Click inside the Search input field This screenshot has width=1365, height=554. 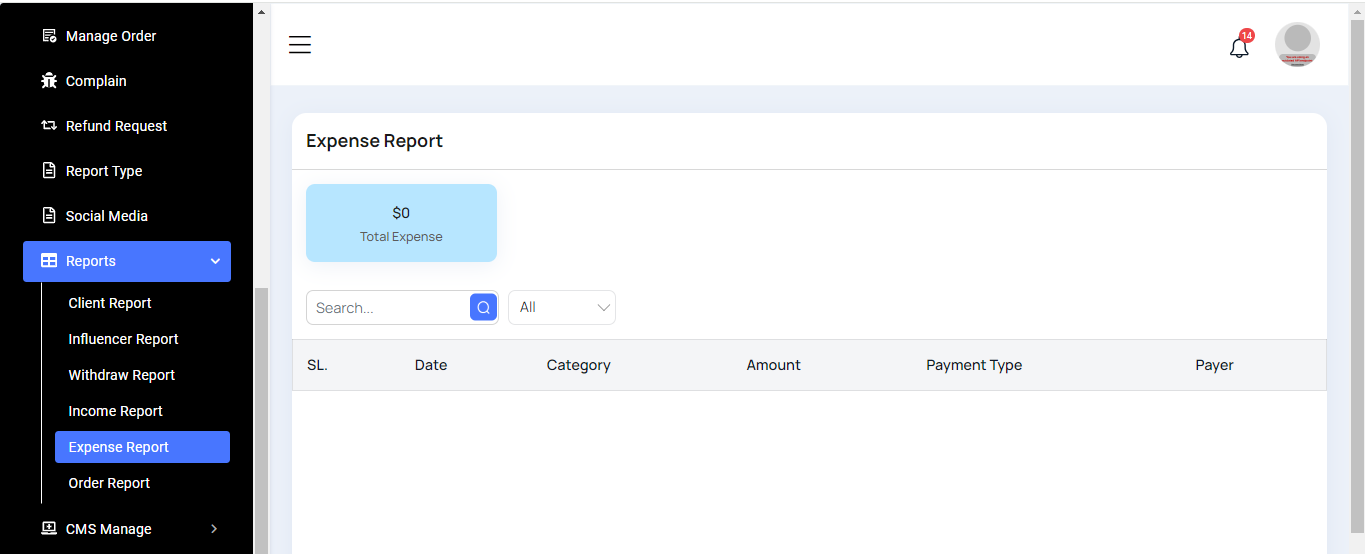388,308
